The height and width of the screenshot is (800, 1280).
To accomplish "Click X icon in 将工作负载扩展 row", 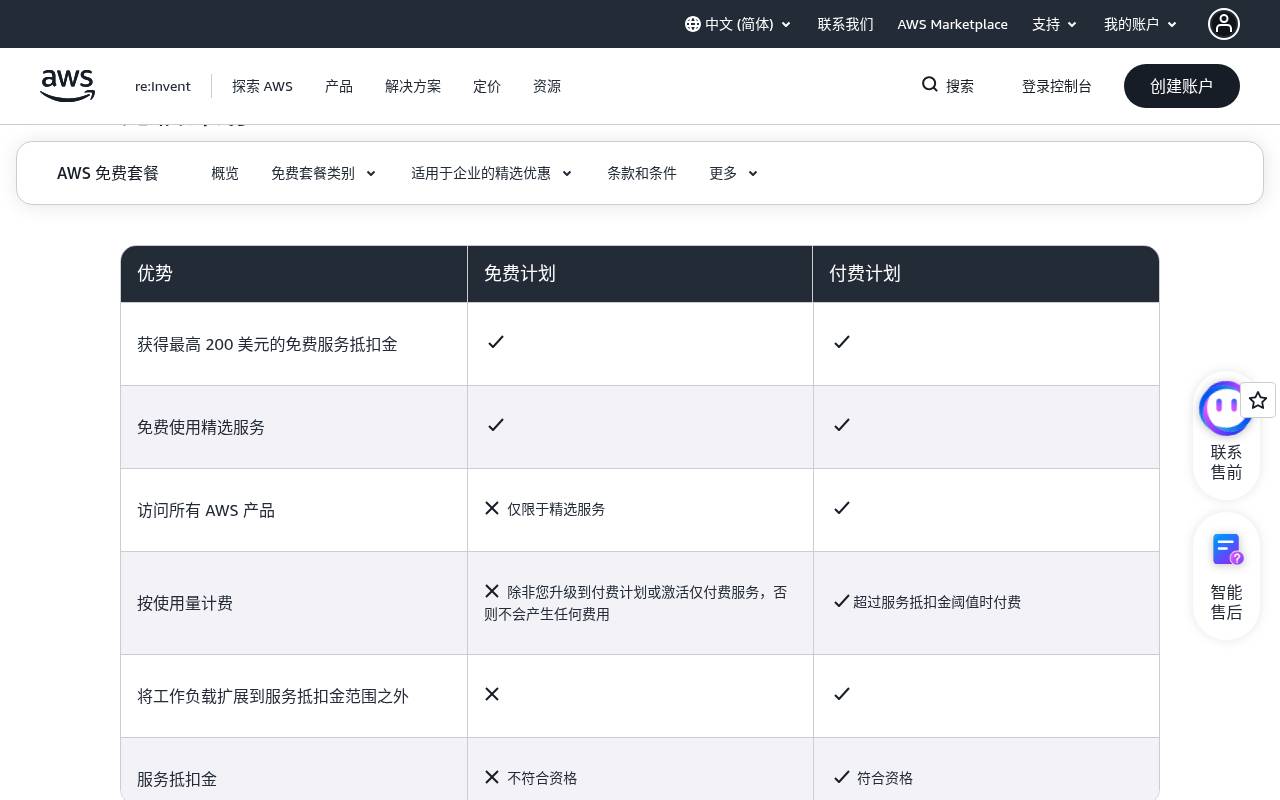I will 492,694.
